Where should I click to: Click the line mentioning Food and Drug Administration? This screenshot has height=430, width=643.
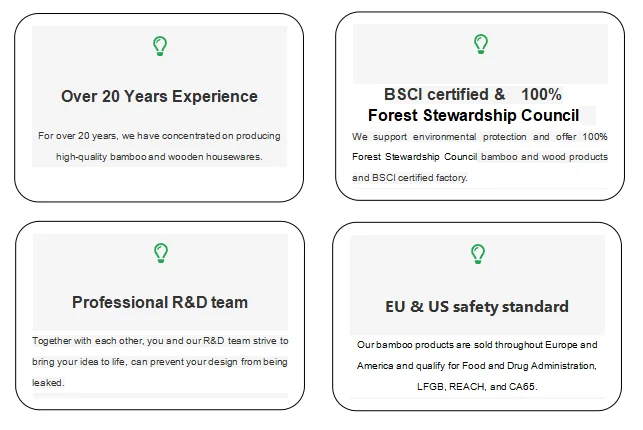click(x=477, y=366)
